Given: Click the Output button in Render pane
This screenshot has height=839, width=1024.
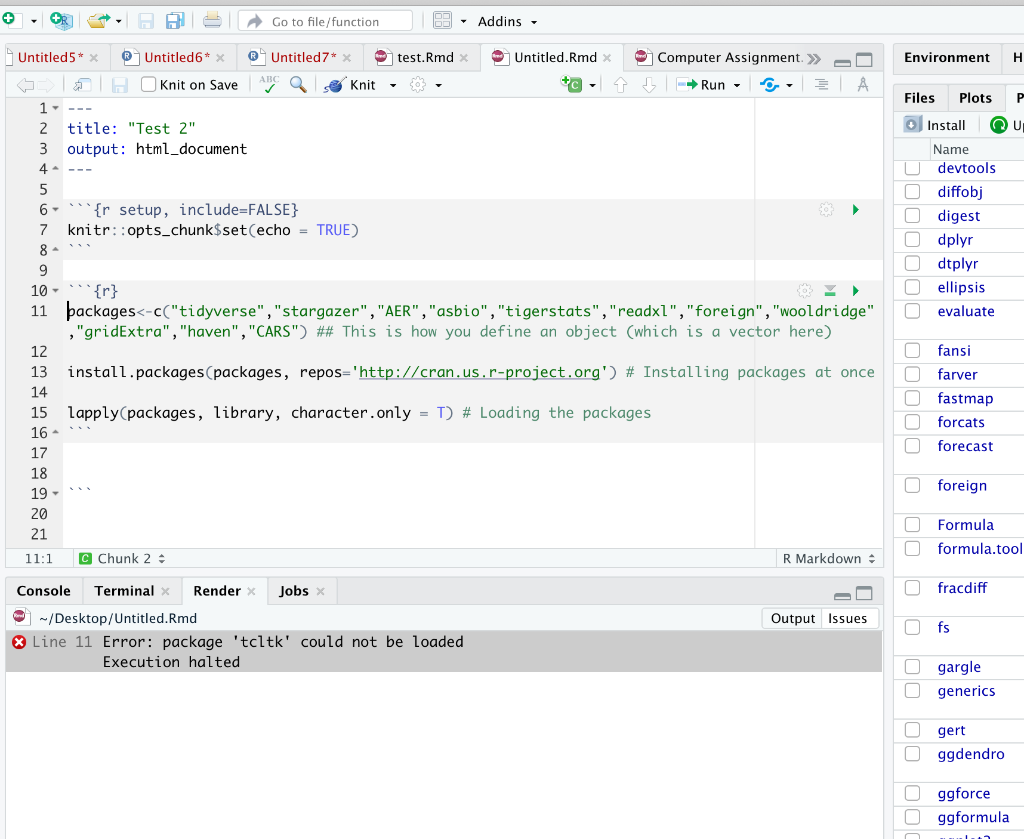Looking at the screenshot, I should [x=793, y=618].
